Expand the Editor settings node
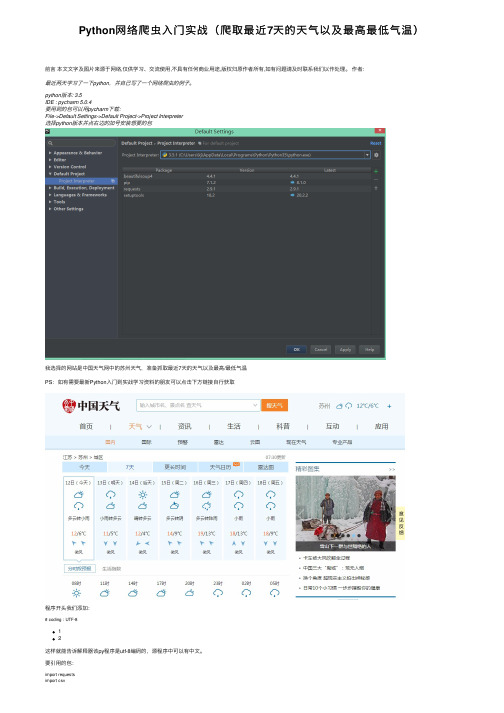Screen dimensions: 504x713 click(50, 160)
